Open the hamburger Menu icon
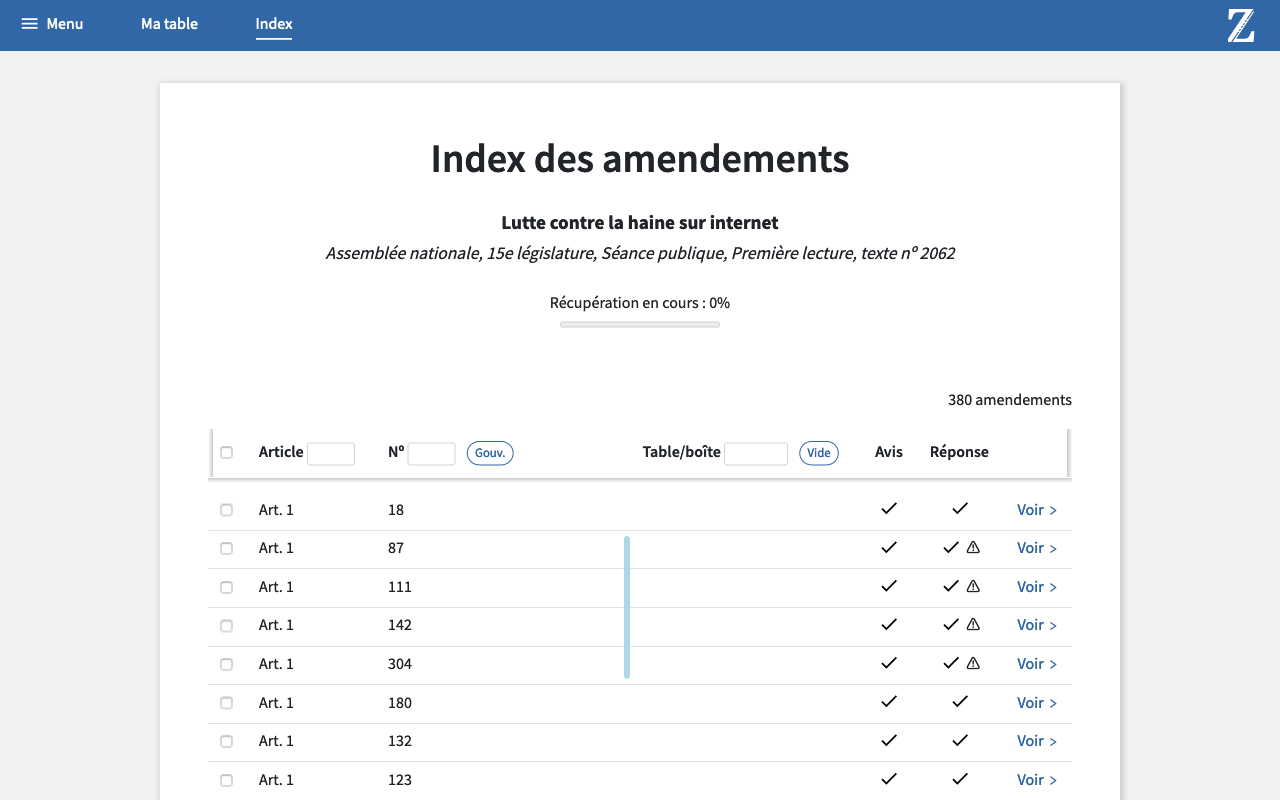1280x800 pixels. pos(30,24)
